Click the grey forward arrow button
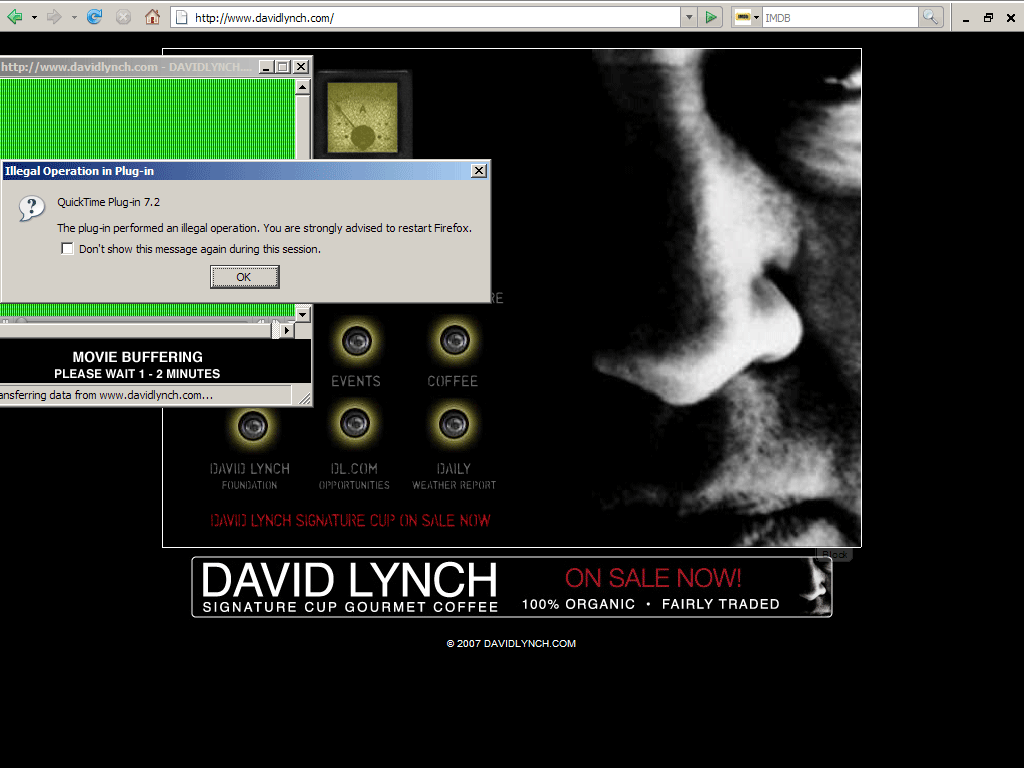1024x768 pixels. click(54, 17)
